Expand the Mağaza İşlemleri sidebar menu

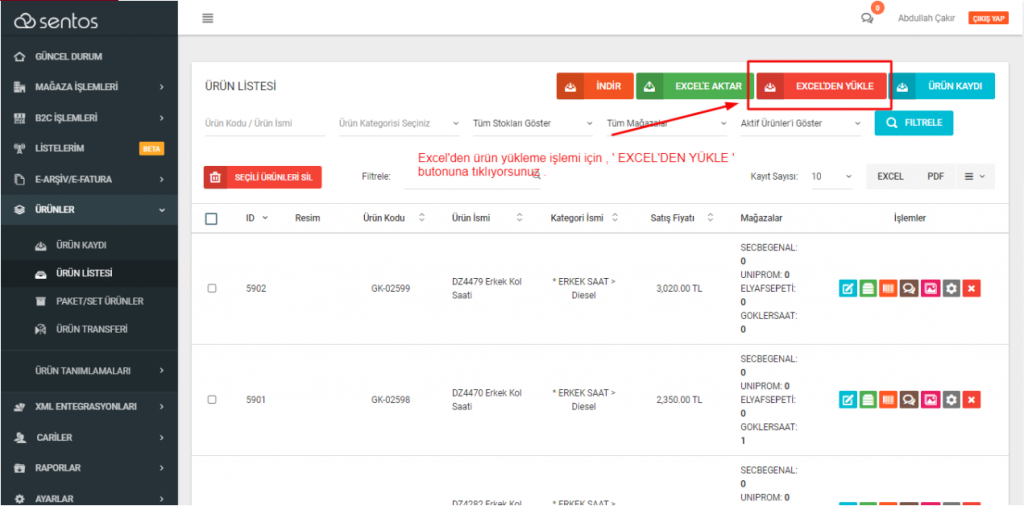(89, 87)
